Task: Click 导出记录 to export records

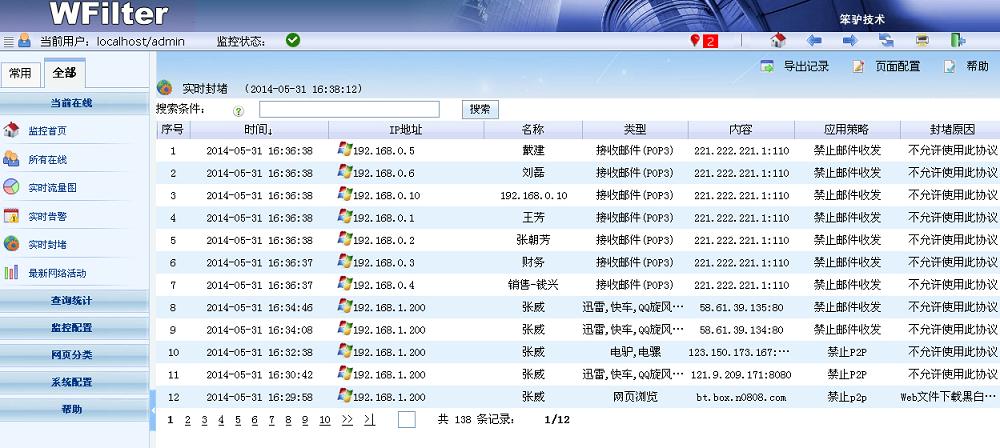Action: click(x=796, y=66)
